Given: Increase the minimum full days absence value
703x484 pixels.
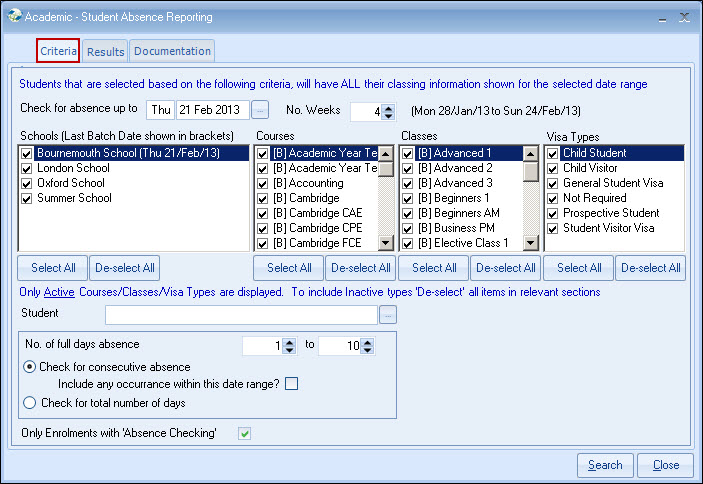Looking at the screenshot, I should click(289, 341).
